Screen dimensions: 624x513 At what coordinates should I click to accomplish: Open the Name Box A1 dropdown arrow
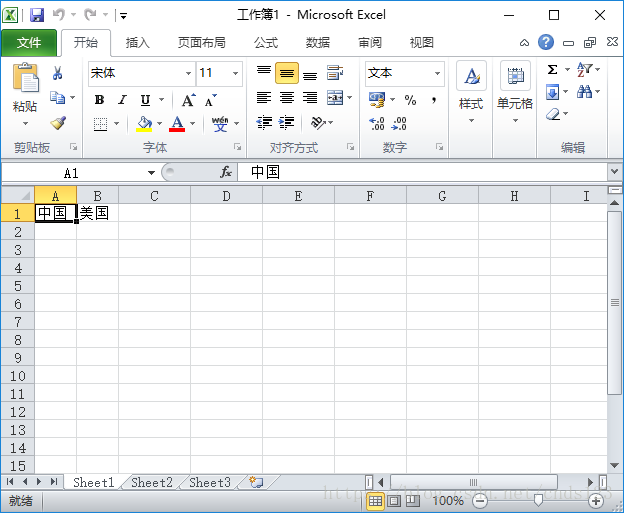click(151, 173)
